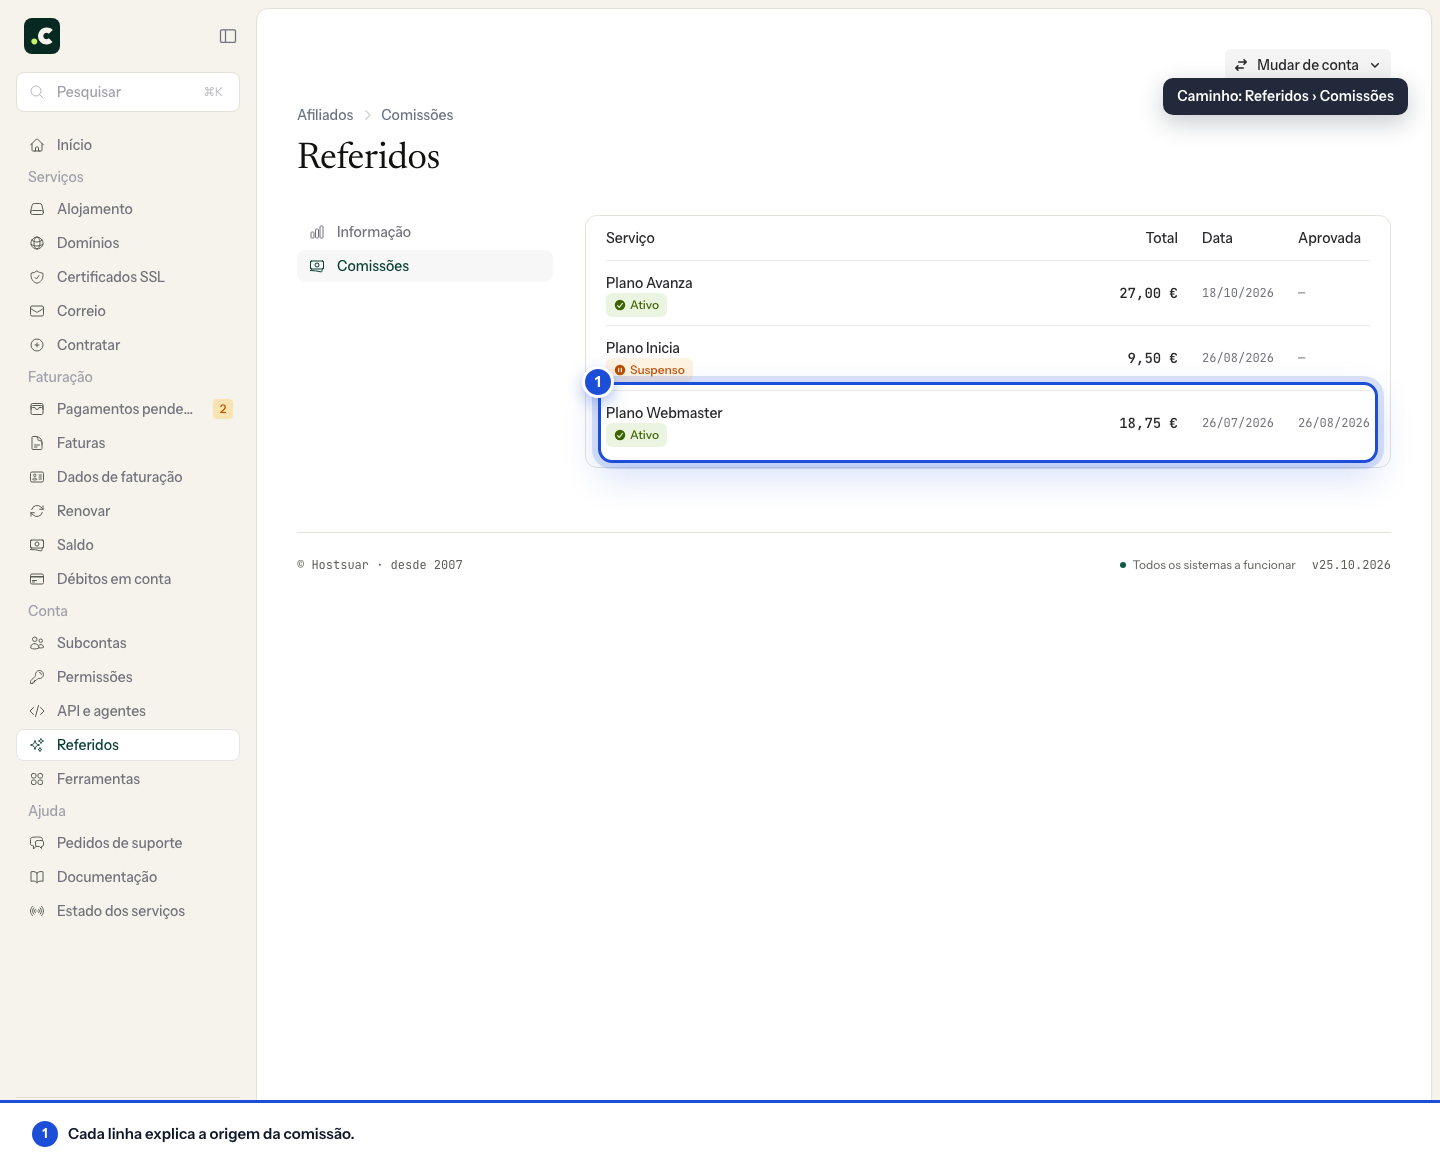Select the Comissões tab
Screen dimensions: 1440x1164
pos(425,266)
